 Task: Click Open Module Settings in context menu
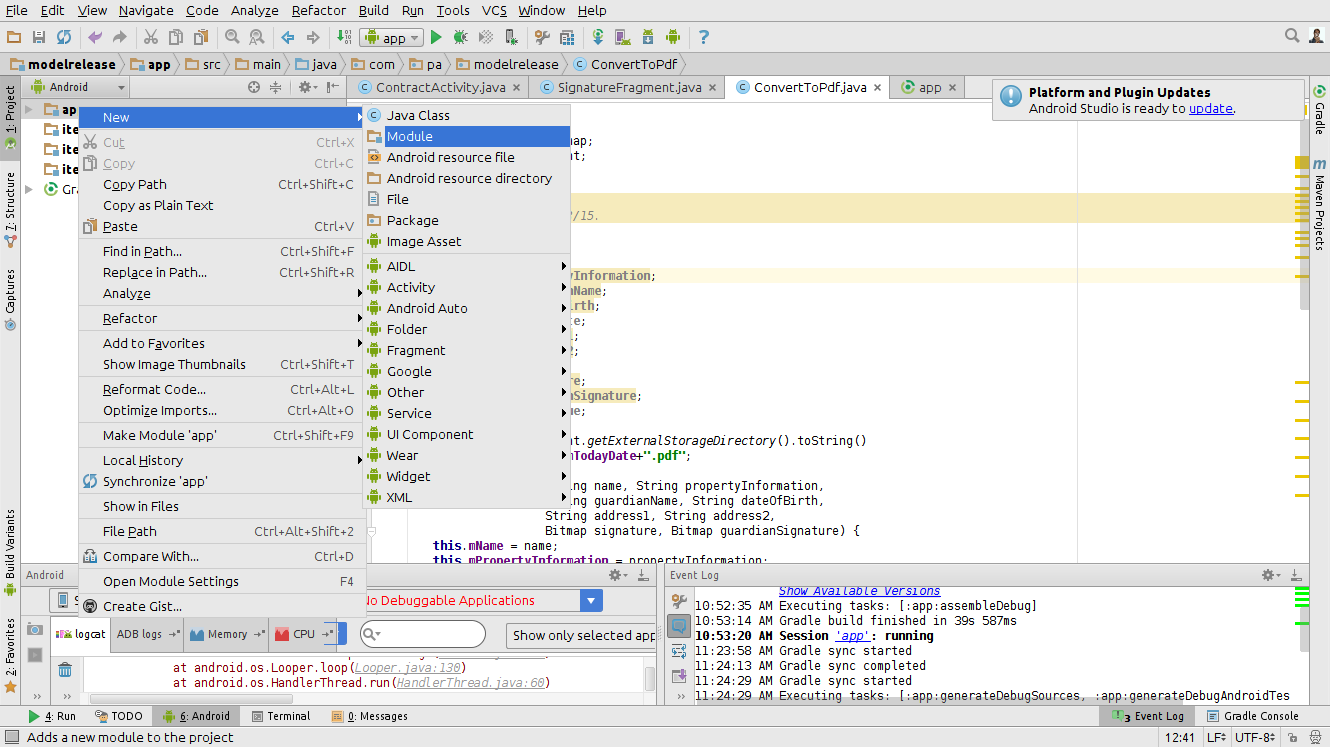point(221,581)
